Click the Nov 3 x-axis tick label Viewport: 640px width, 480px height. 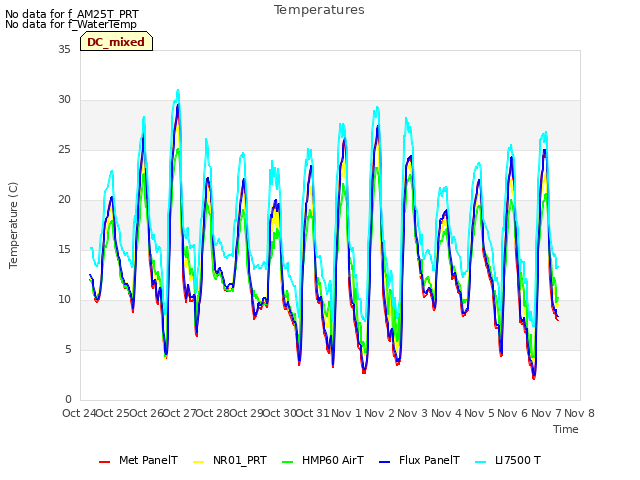pos(413,413)
